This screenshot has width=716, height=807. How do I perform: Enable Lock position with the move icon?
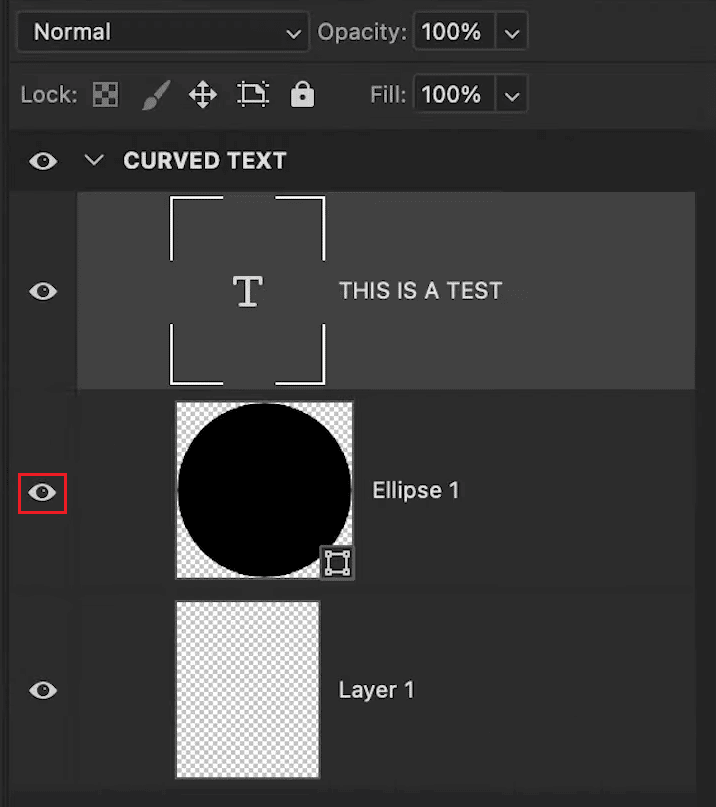[x=203, y=94]
